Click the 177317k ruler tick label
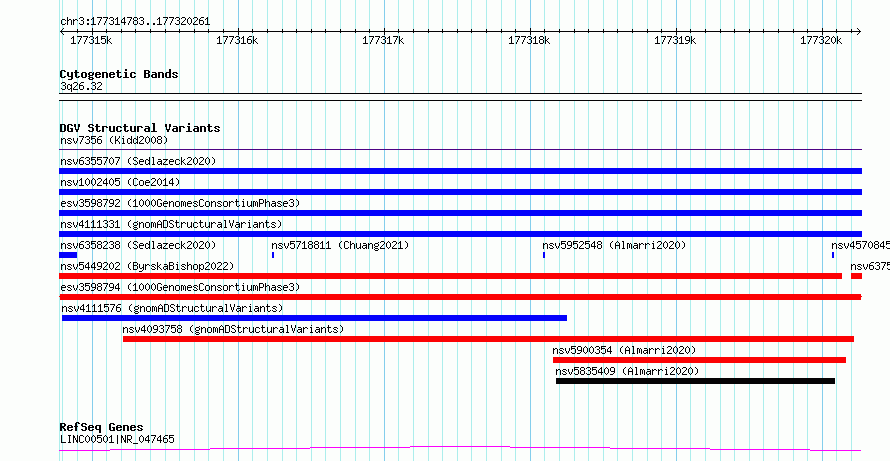The height and width of the screenshot is (461, 890). [383, 41]
